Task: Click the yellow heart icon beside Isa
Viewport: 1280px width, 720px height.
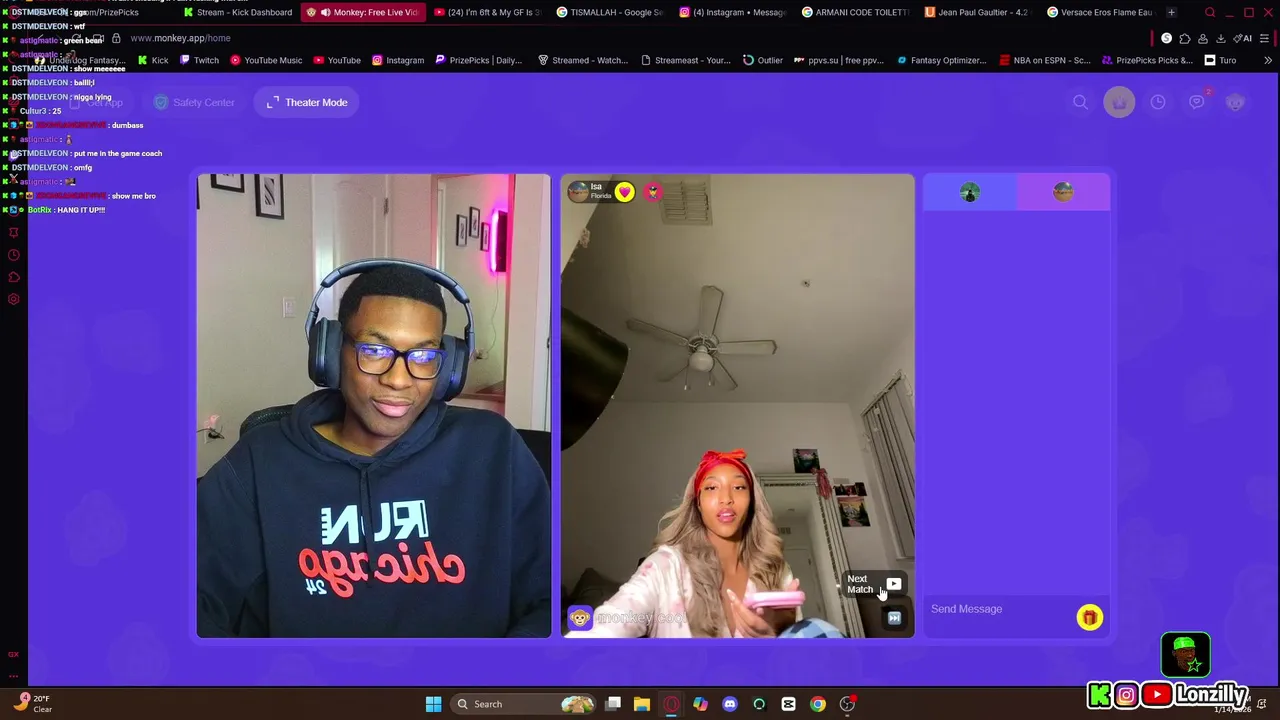Action: [x=624, y=192]
